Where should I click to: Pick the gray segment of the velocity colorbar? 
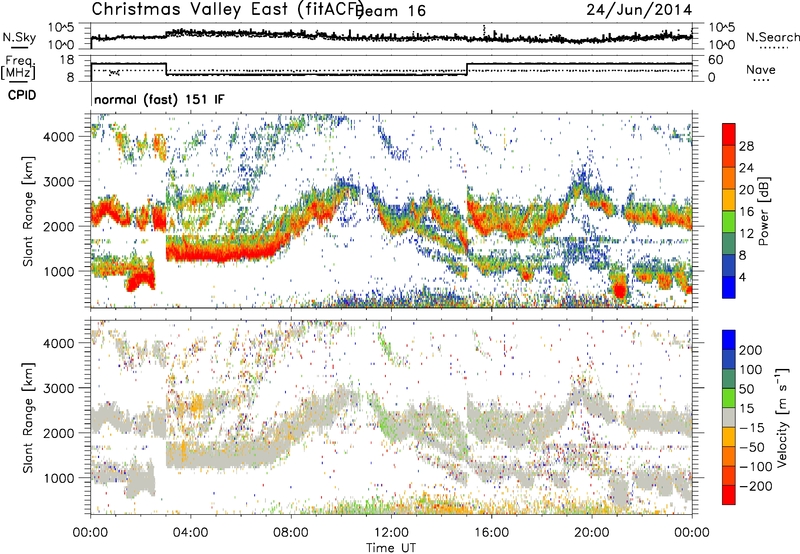coord(729,418)
